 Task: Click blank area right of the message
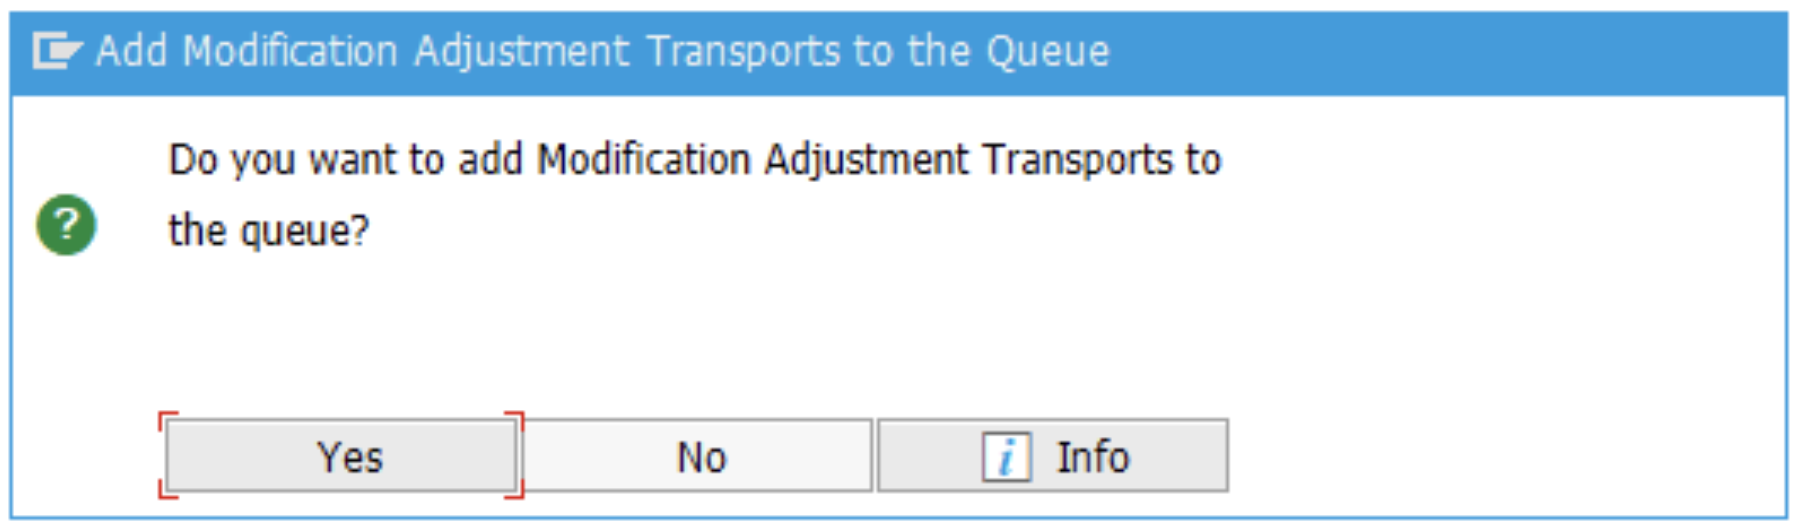point(1500,200)
